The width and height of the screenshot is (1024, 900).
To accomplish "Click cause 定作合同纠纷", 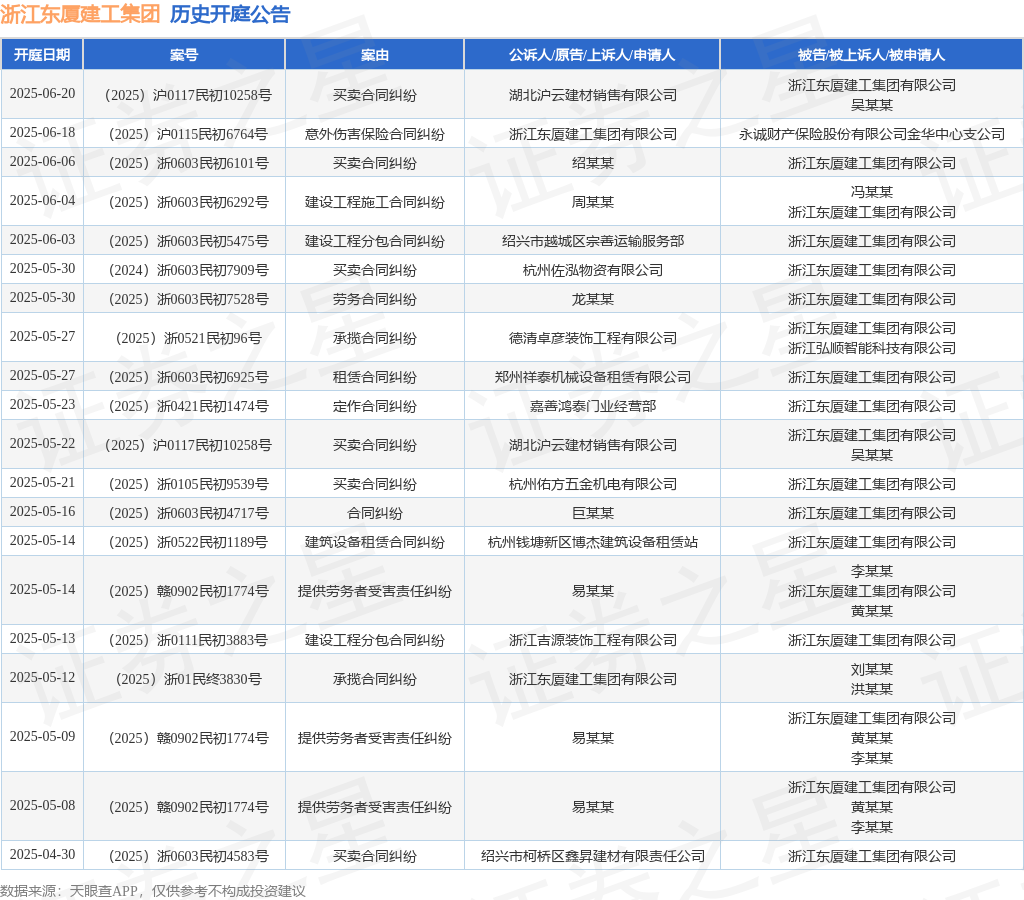I will click(374, 406).
